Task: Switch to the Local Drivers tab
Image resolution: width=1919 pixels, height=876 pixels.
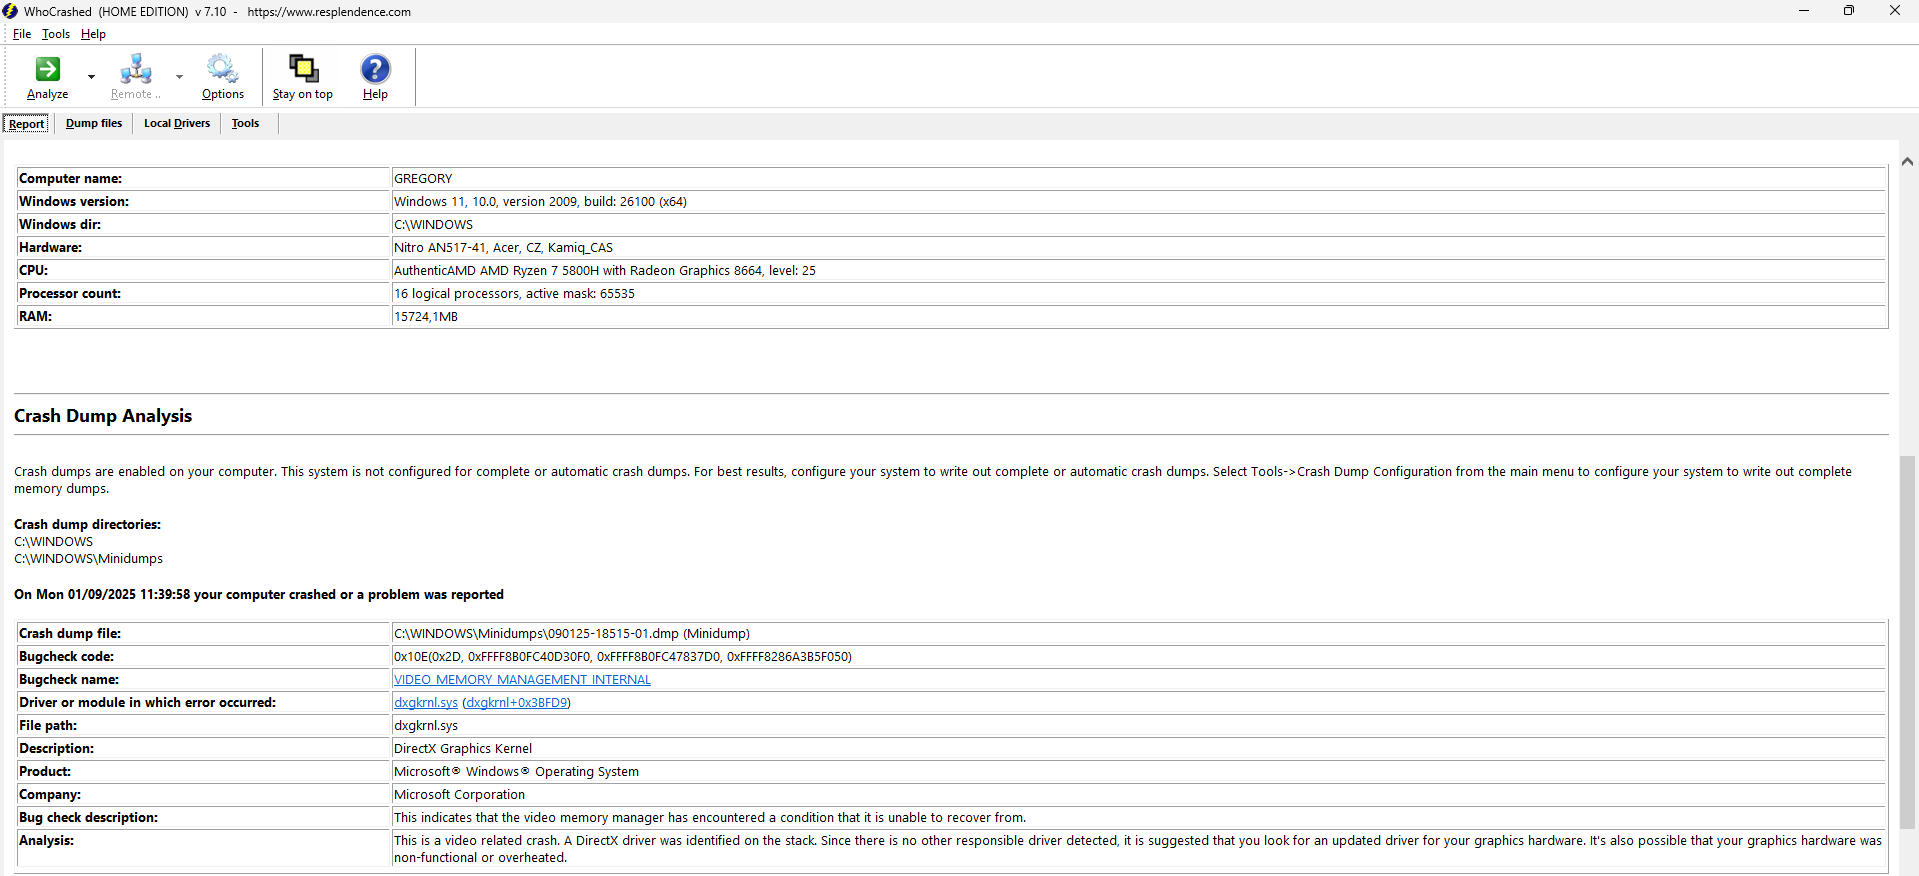Action: tap(177, 124)
